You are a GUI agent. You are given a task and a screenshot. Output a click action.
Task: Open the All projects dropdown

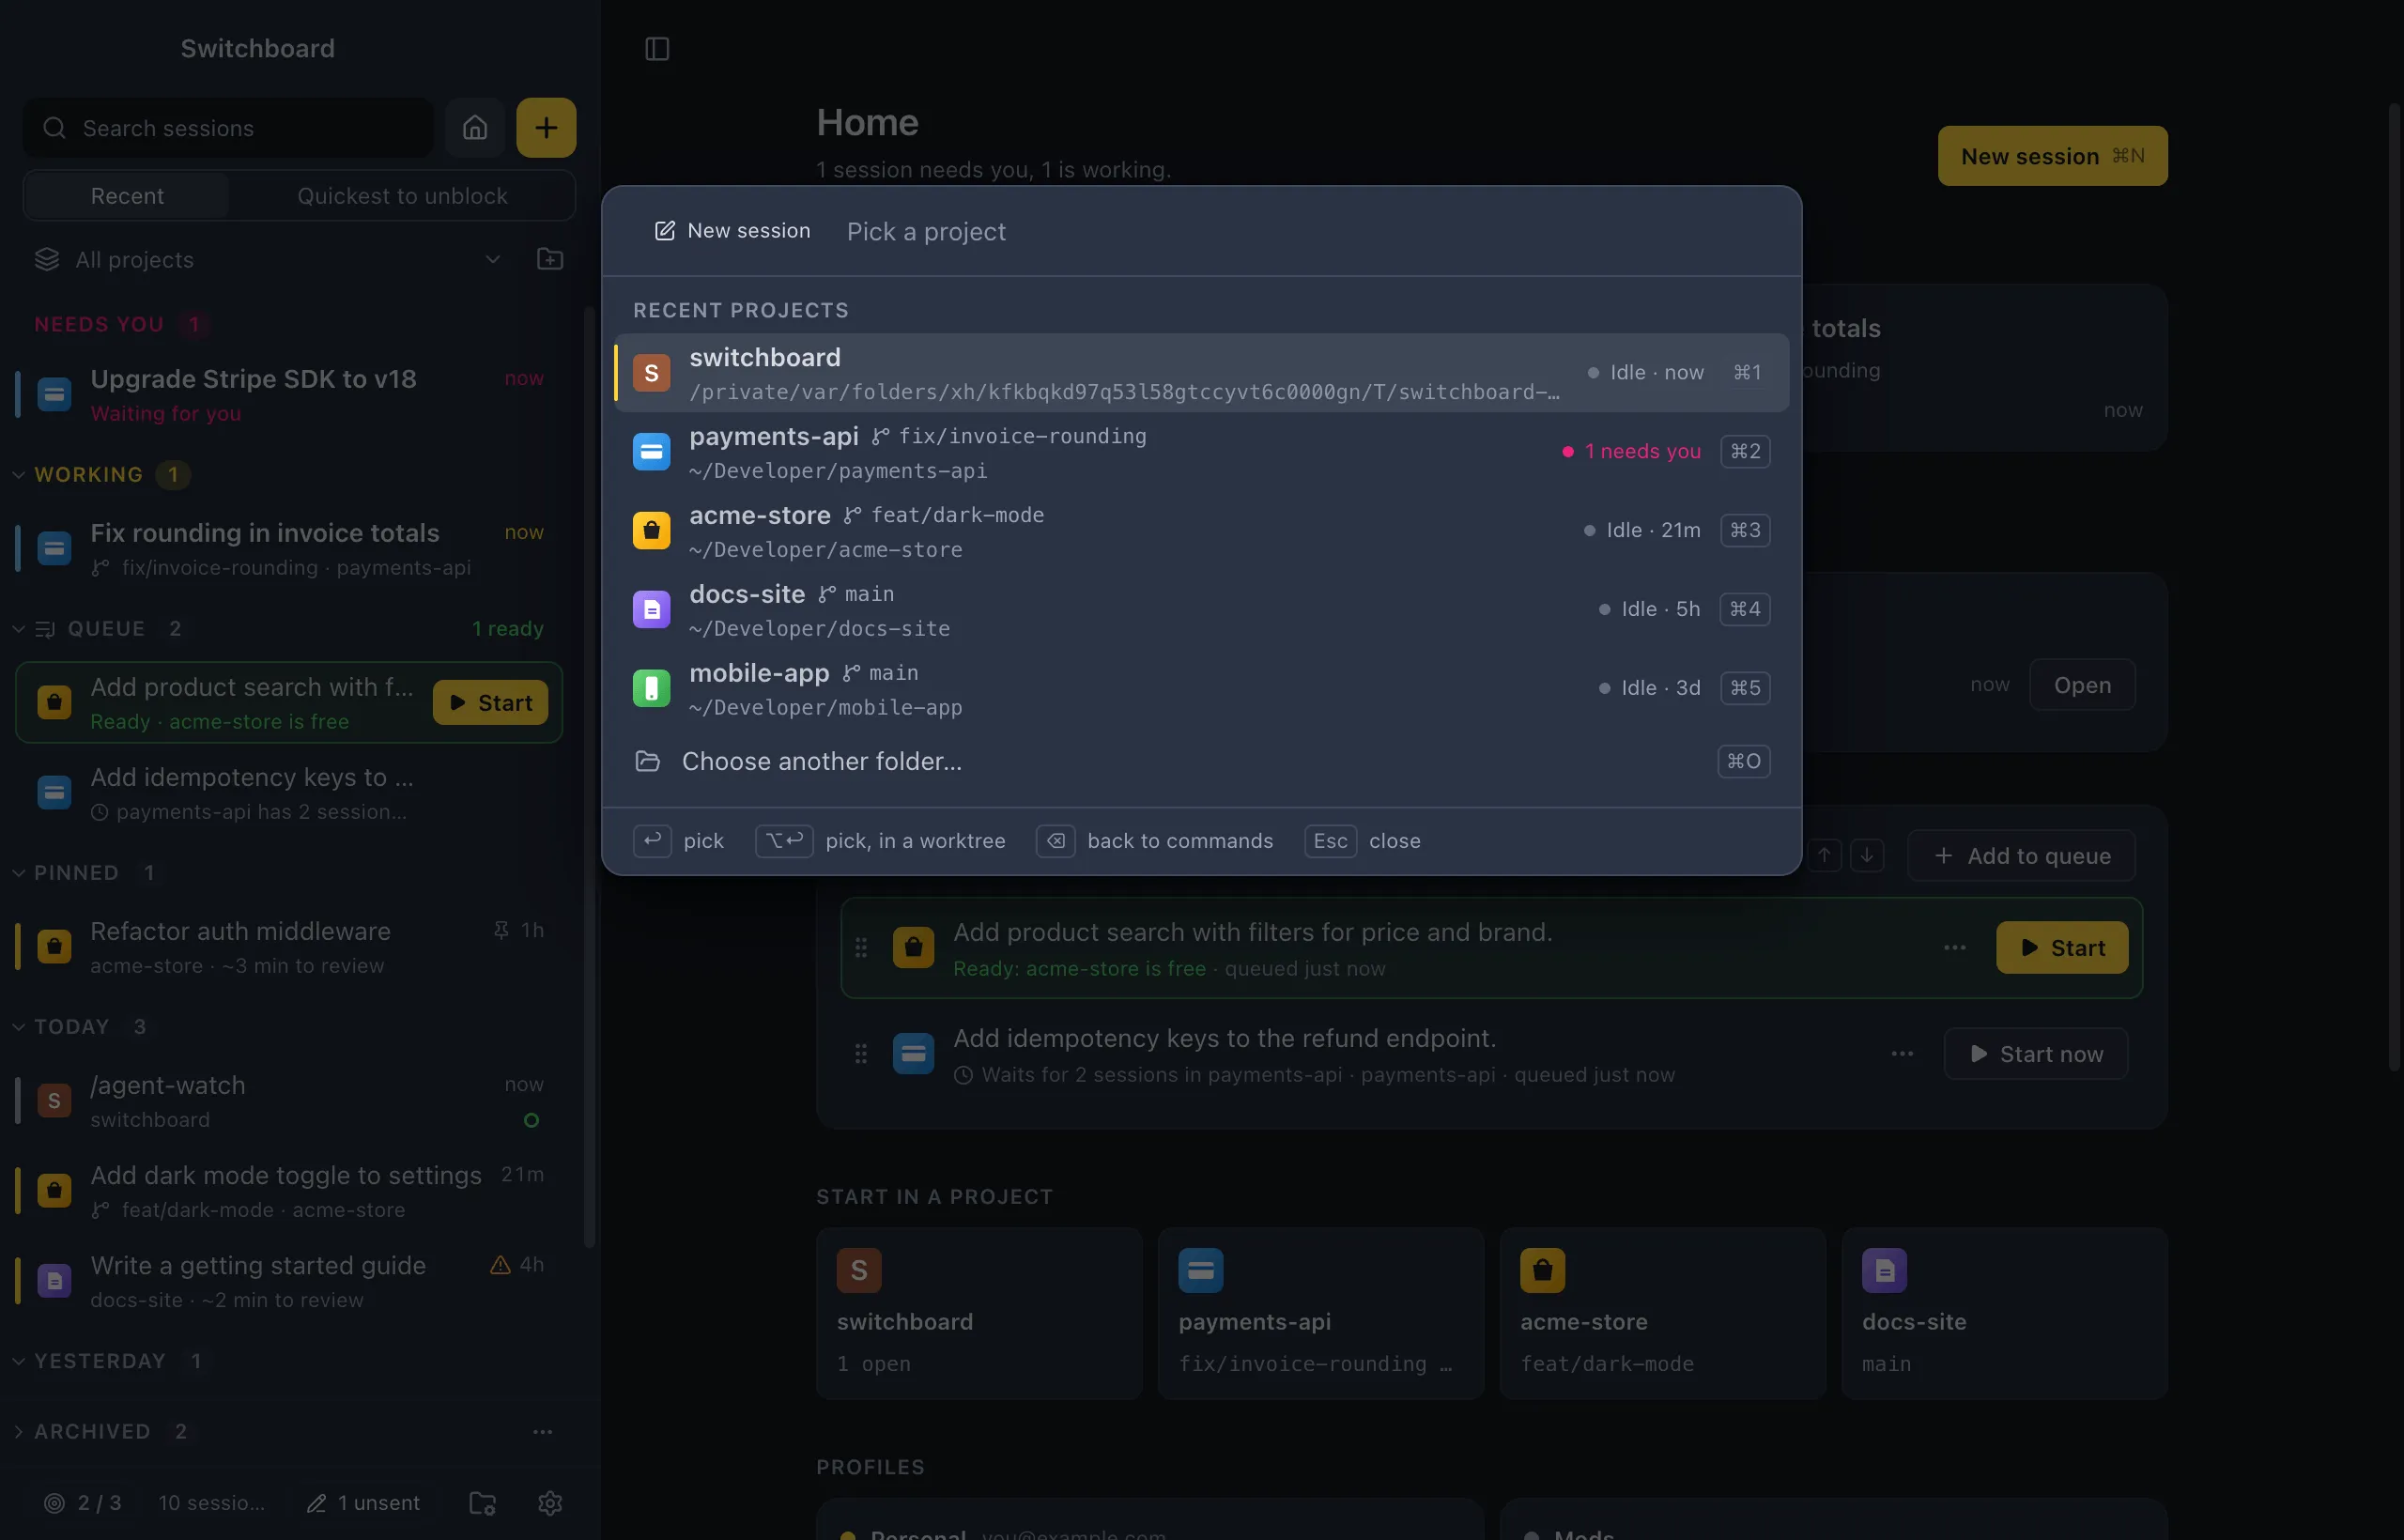(x=268, y=259)
